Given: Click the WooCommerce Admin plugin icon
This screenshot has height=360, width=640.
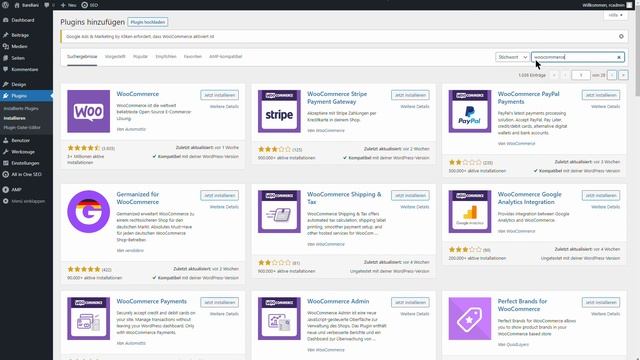Looking at the screenshot, I should click(279, 318).
